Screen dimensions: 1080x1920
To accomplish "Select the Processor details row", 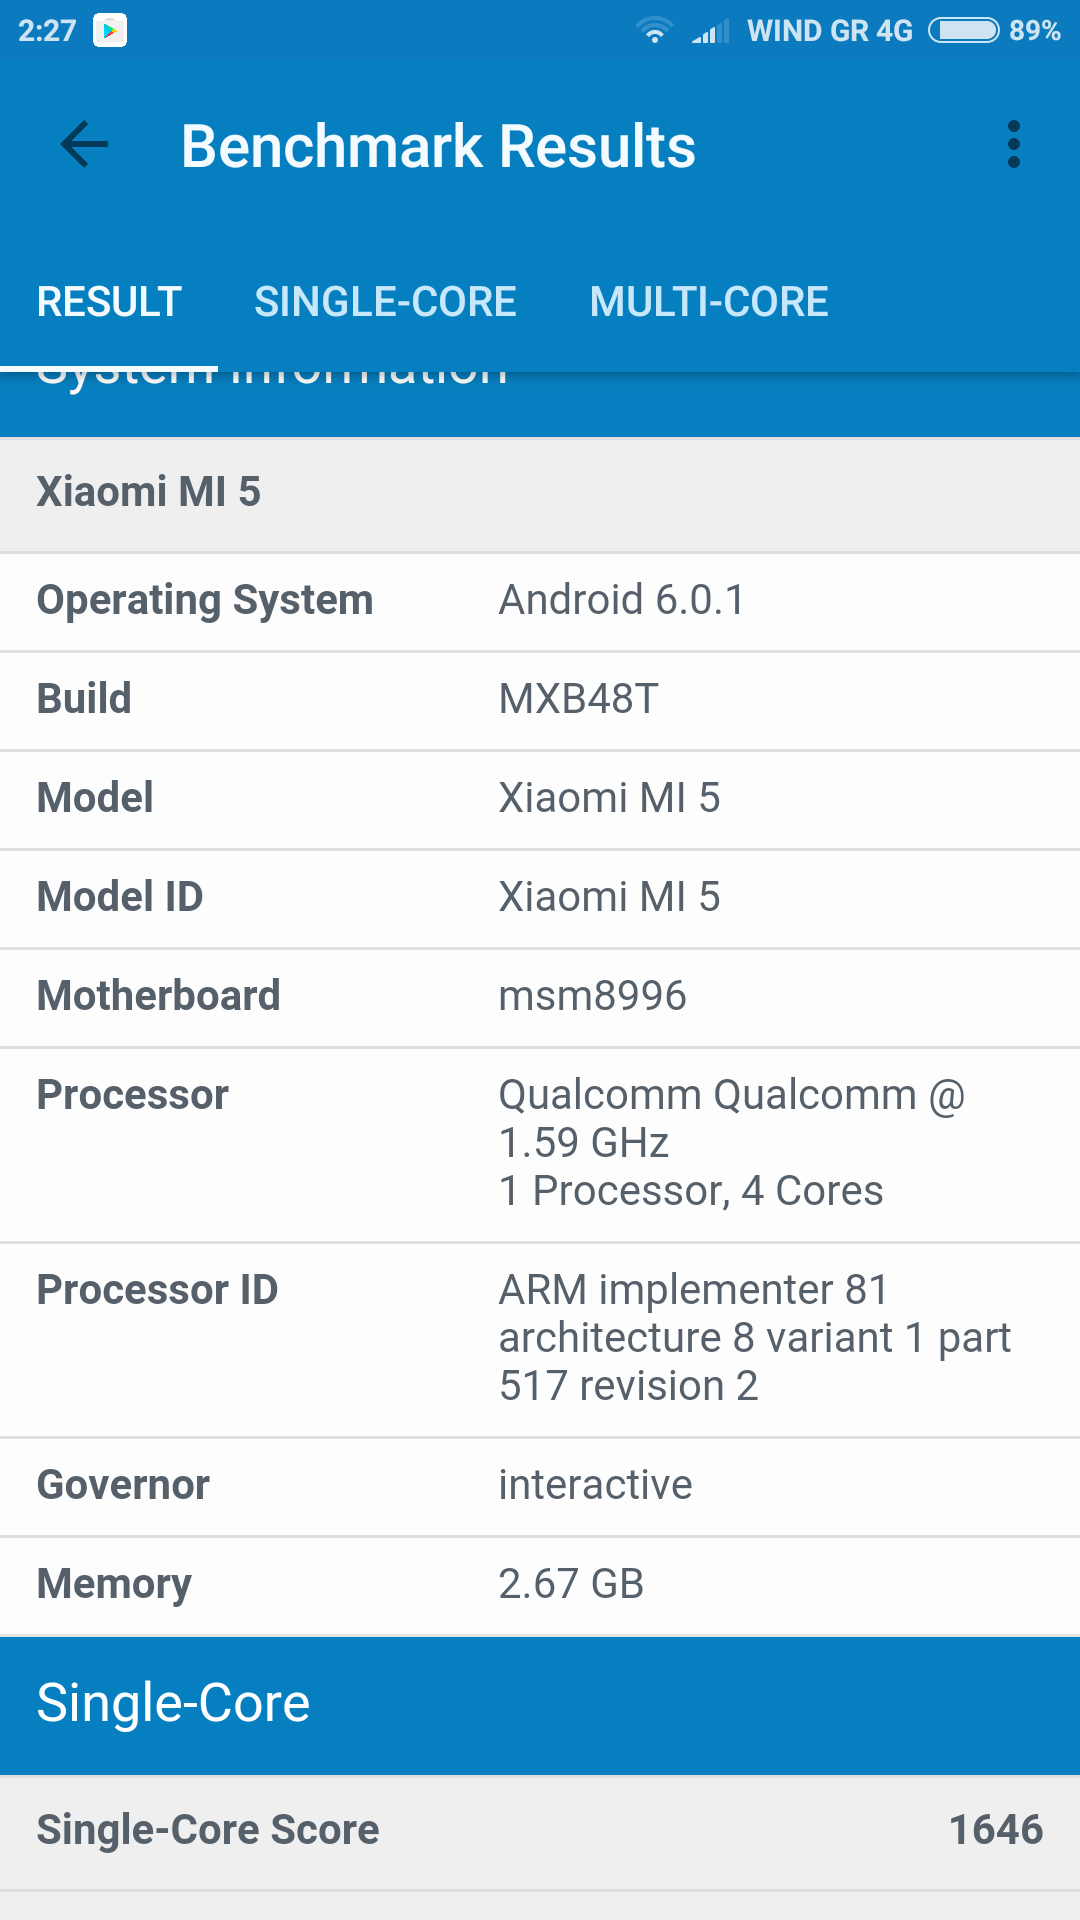I will pos(540,1144).
